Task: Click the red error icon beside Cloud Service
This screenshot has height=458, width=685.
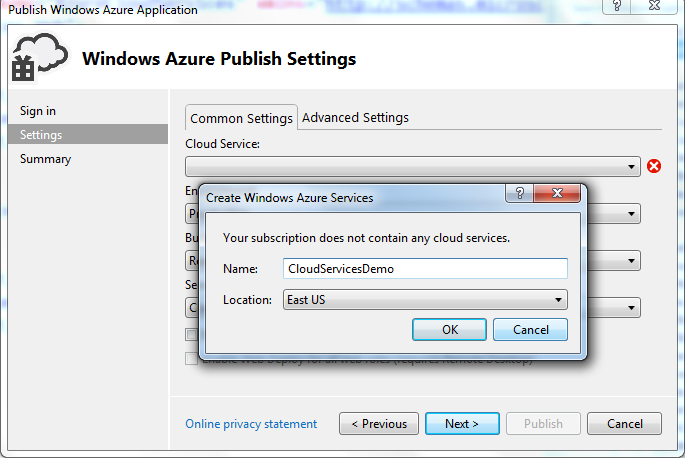Action: coord(654,166)
